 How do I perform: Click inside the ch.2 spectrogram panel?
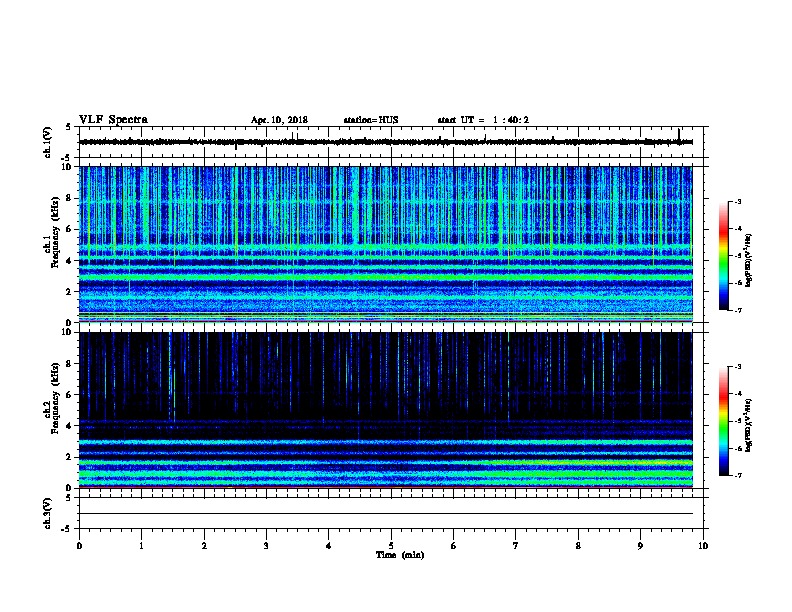point(386,410)
